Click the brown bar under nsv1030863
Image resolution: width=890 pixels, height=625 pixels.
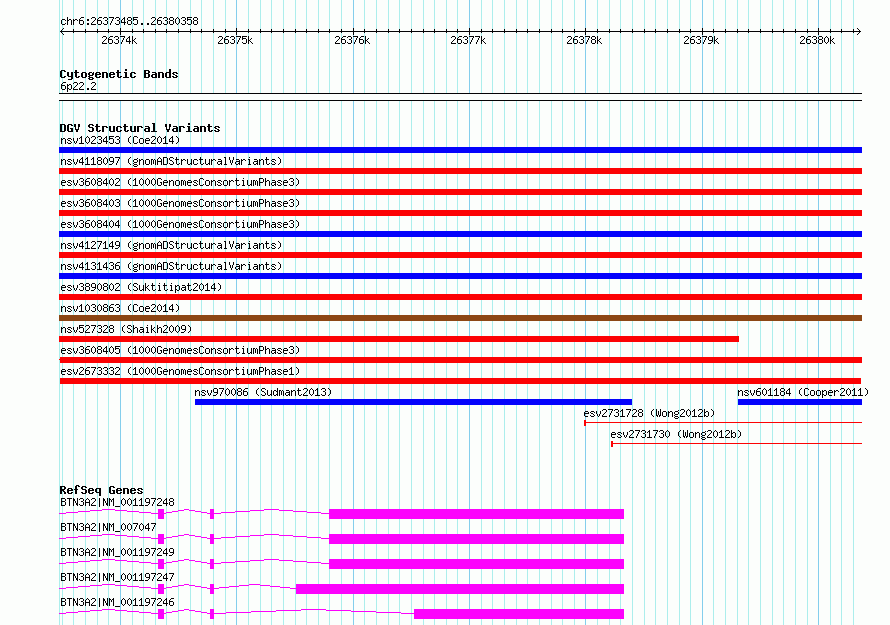coord(460,318)
